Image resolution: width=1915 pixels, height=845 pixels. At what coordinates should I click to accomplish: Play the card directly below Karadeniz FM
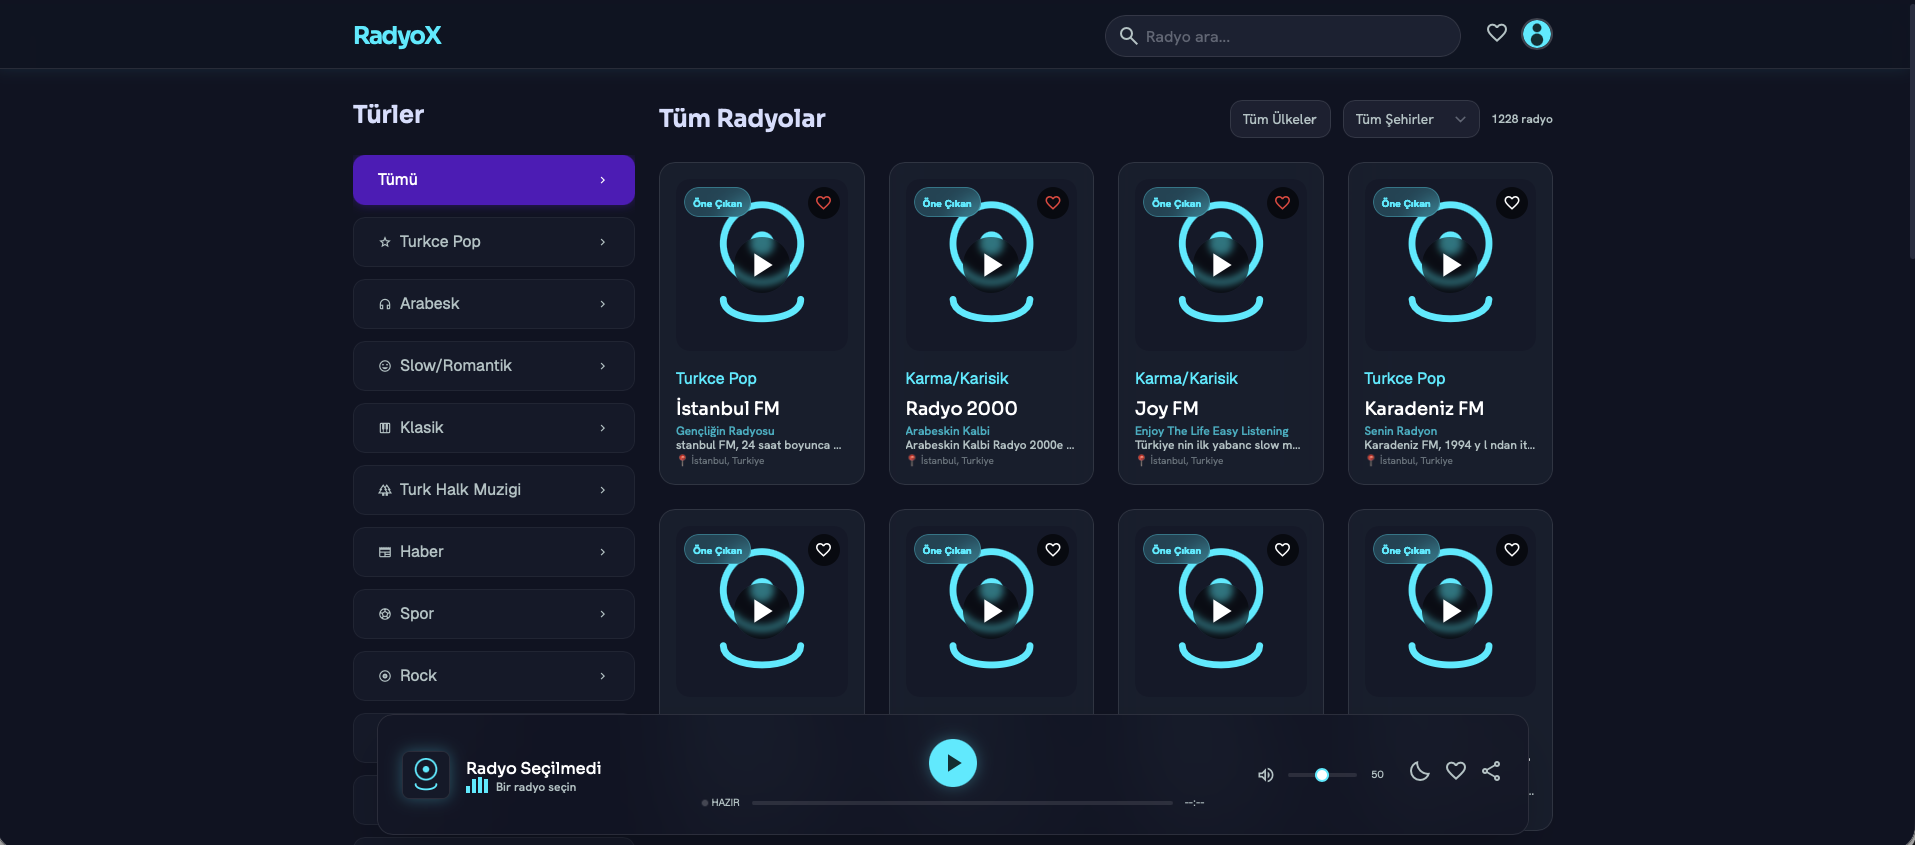[1451, 611]
